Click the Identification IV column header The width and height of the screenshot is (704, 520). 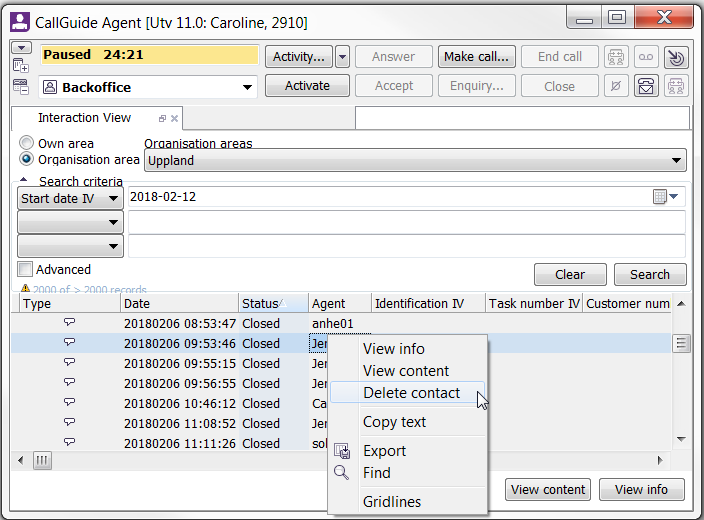point(428,304)
